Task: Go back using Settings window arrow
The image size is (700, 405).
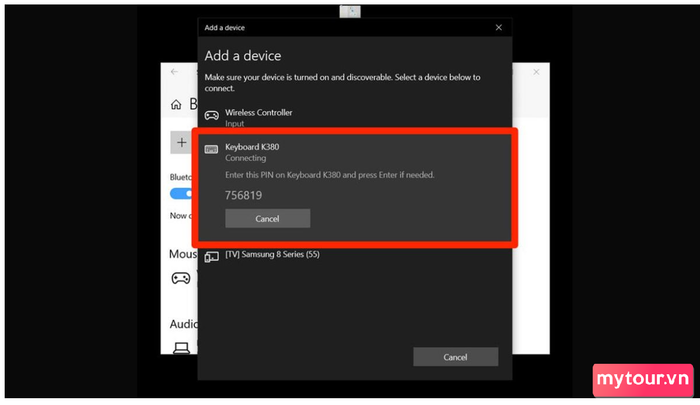Action: (x=174, y=71)
